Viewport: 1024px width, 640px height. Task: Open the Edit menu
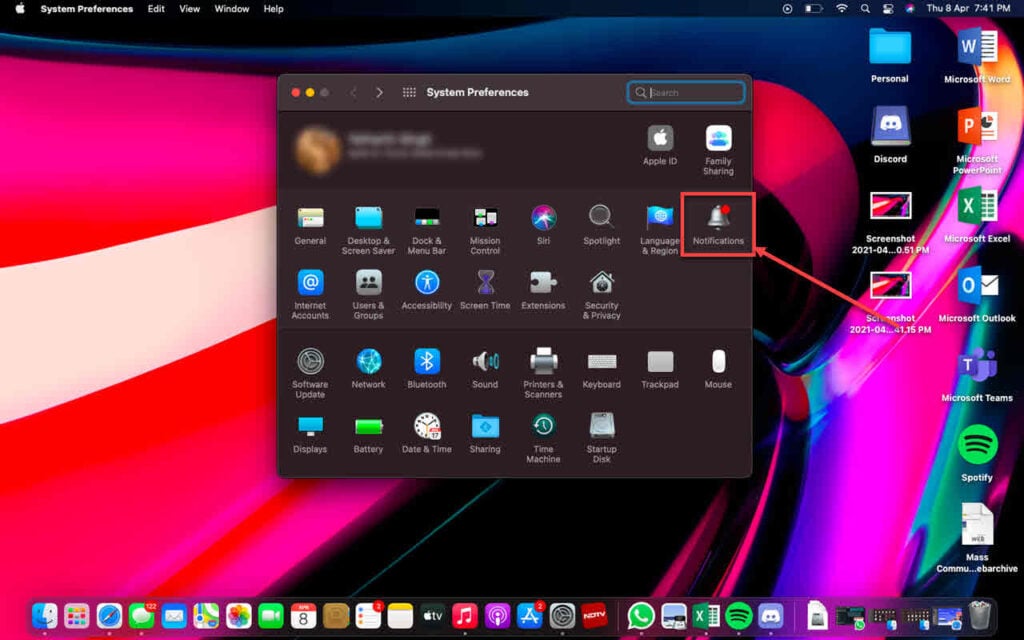pyautogui.click(x=156, y=8)
